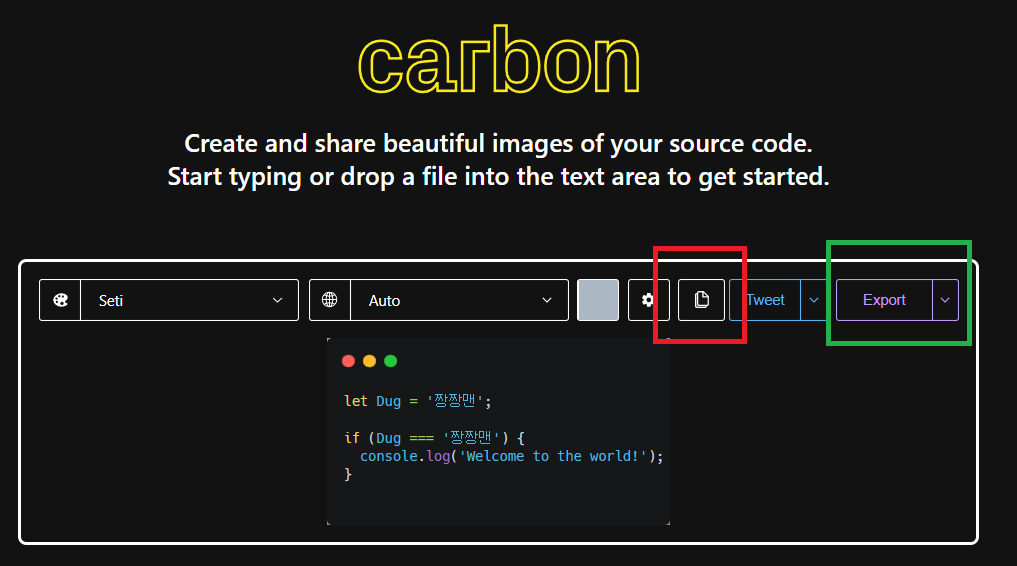
Task: Expand the Tweet dropdown arrow
Action: (x=813, y=300)
